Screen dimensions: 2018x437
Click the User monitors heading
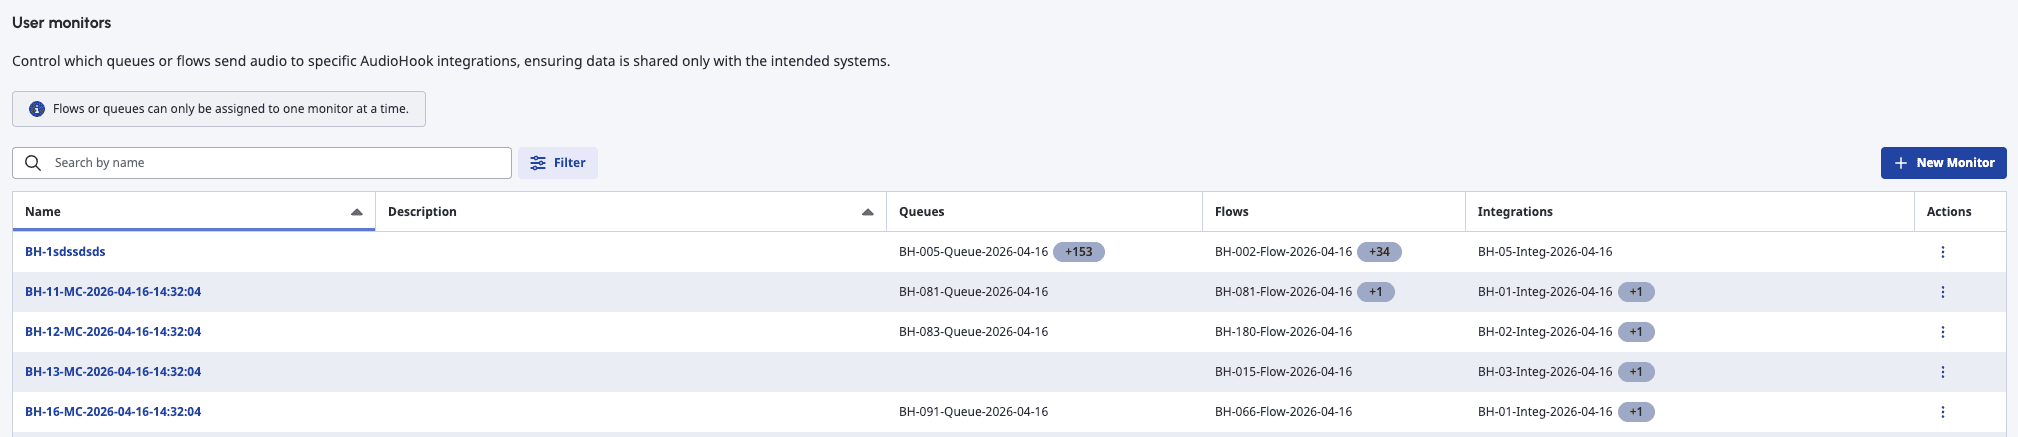(x=61, y=22)
